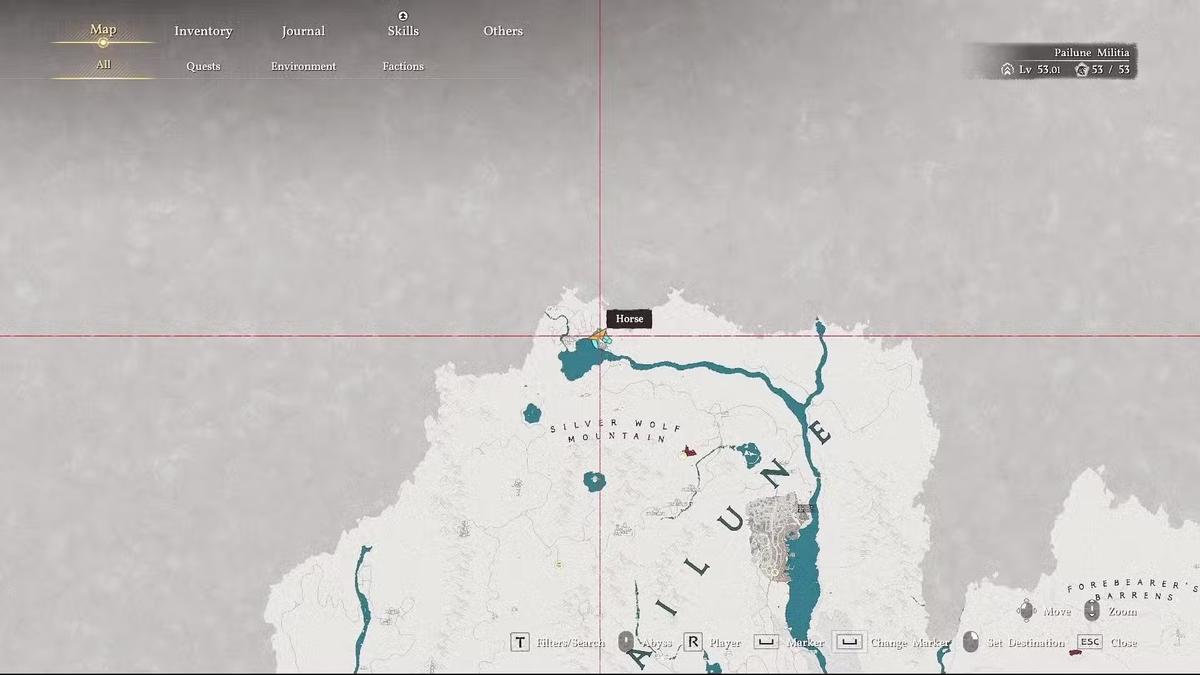
Task: Choose Set Destination
Action: (x=1026, y=643)
